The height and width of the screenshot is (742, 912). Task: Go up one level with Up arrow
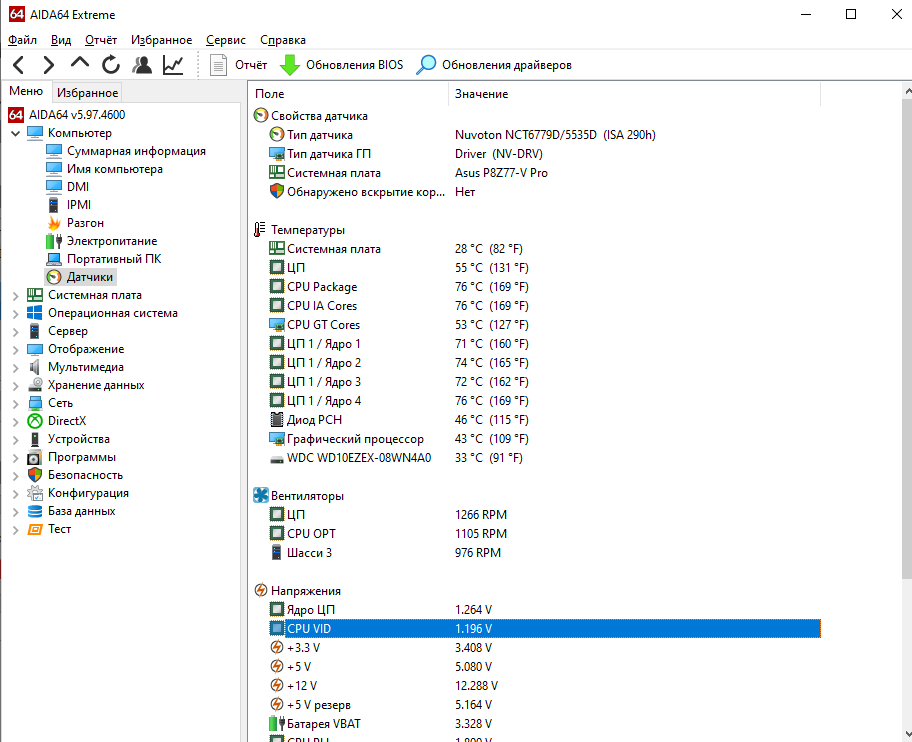pyautogui.click(x=80, y=63)
